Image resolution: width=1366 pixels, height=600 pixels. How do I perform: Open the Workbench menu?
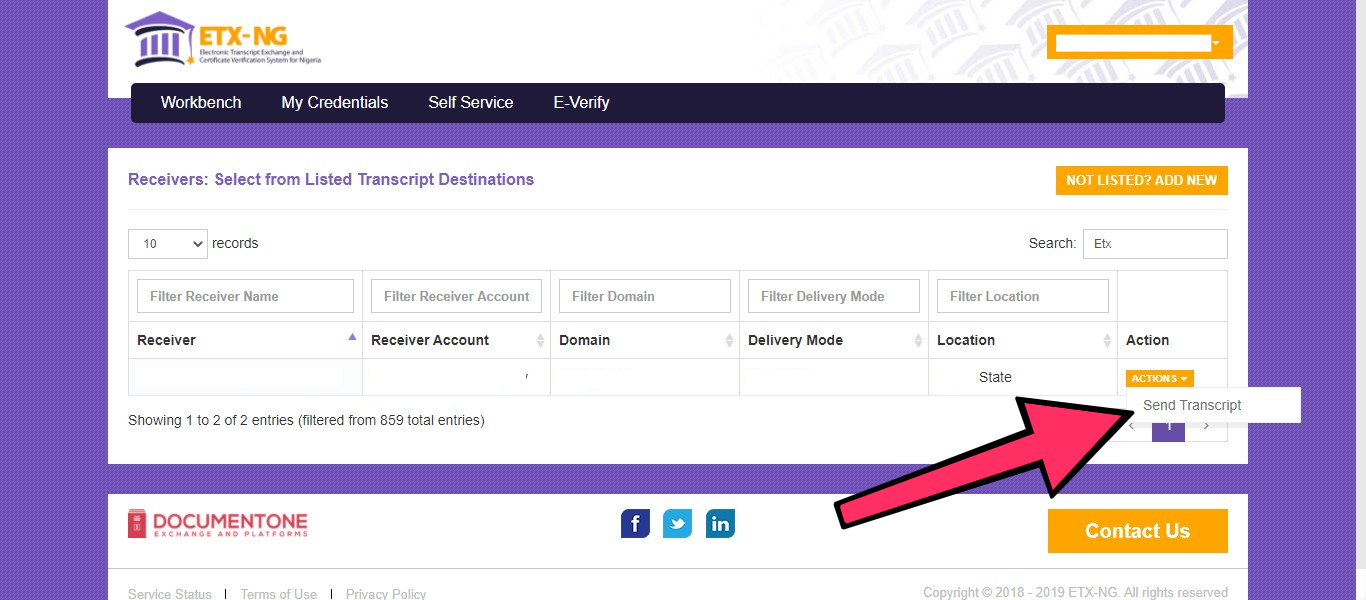pyautogui.click(x=200, y=102)
